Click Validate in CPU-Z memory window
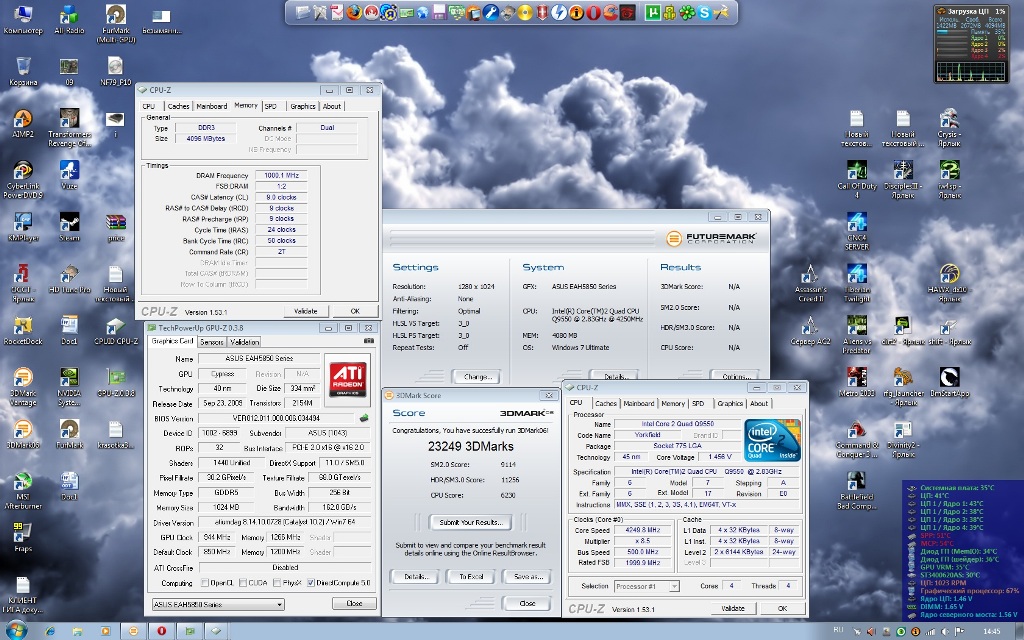The height and width of the screenshot is (640, 1024). (306, 311)
